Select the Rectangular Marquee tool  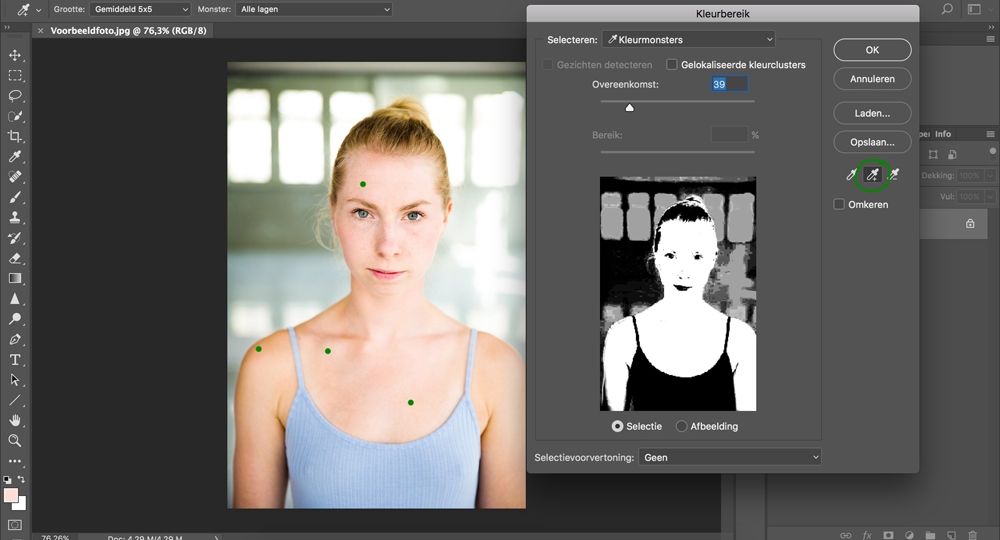(x=15, y=76)
